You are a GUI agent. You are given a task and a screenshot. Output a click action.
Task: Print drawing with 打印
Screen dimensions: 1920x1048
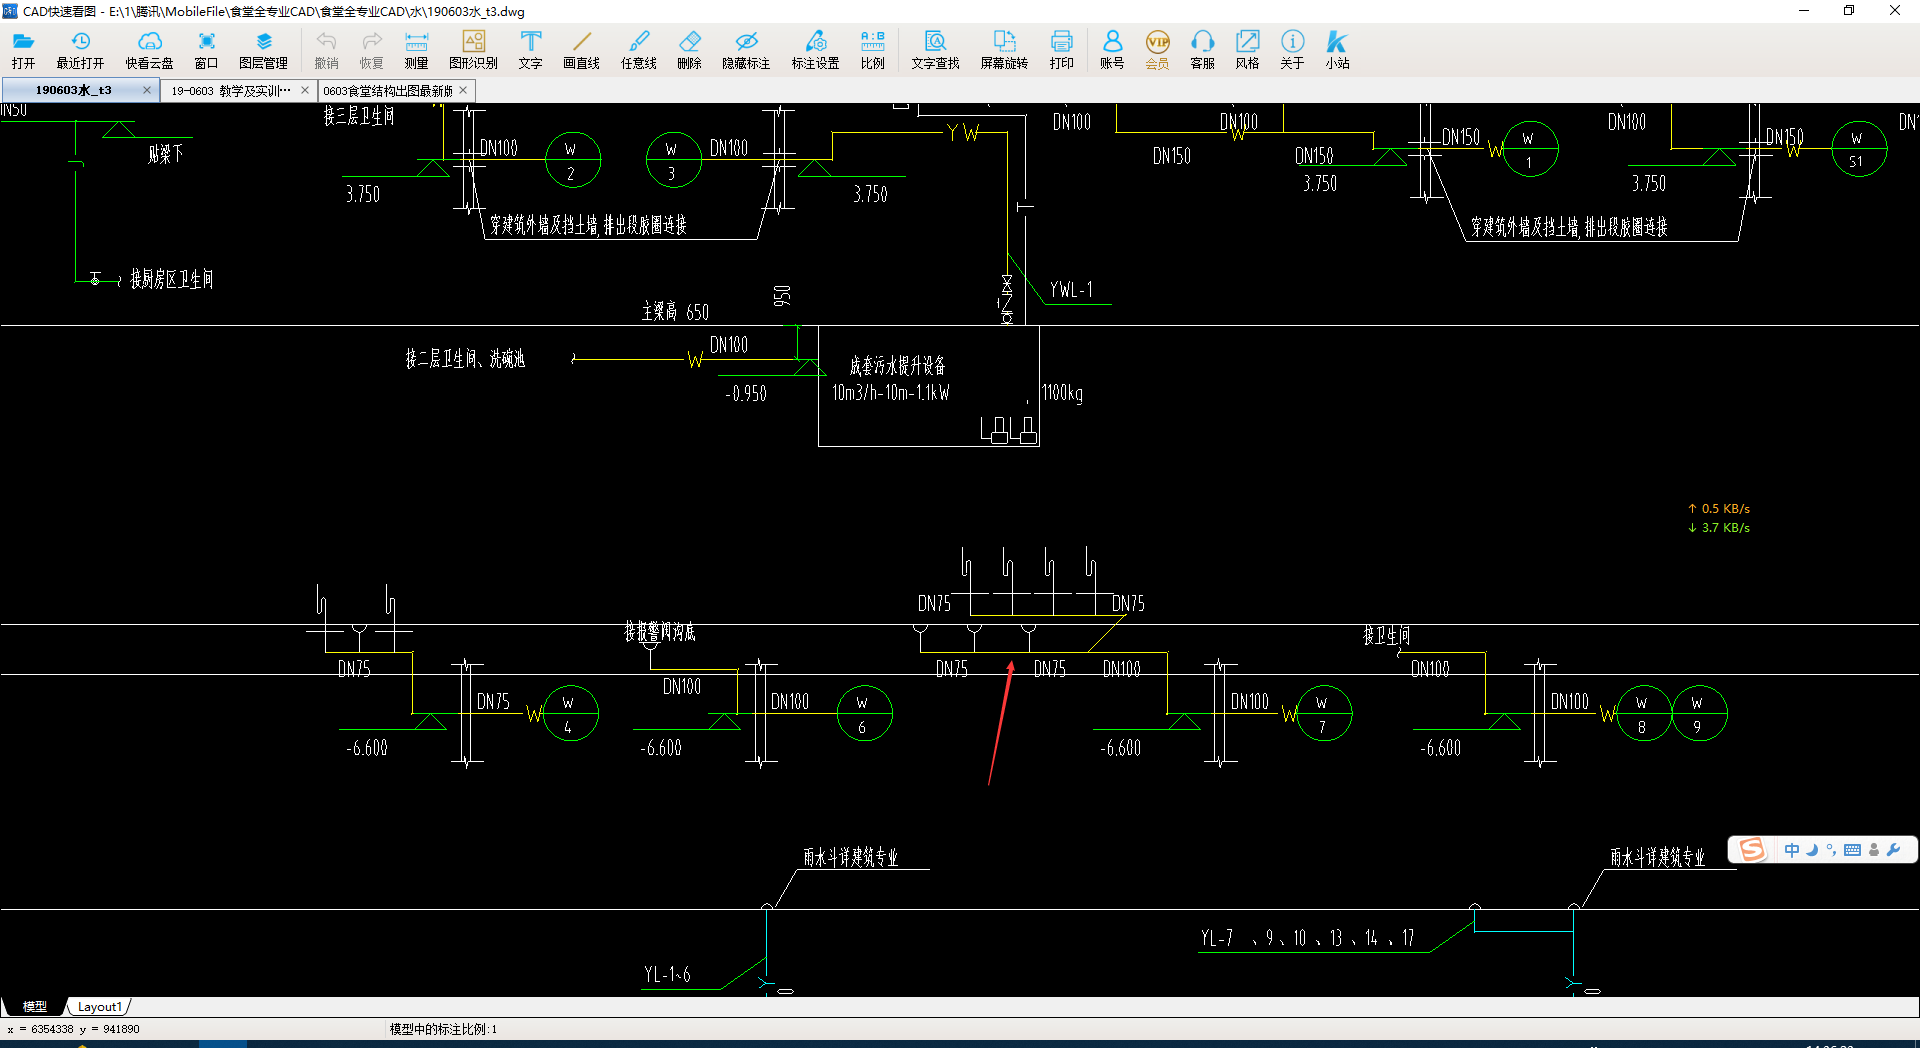(x=1061, y=50)
